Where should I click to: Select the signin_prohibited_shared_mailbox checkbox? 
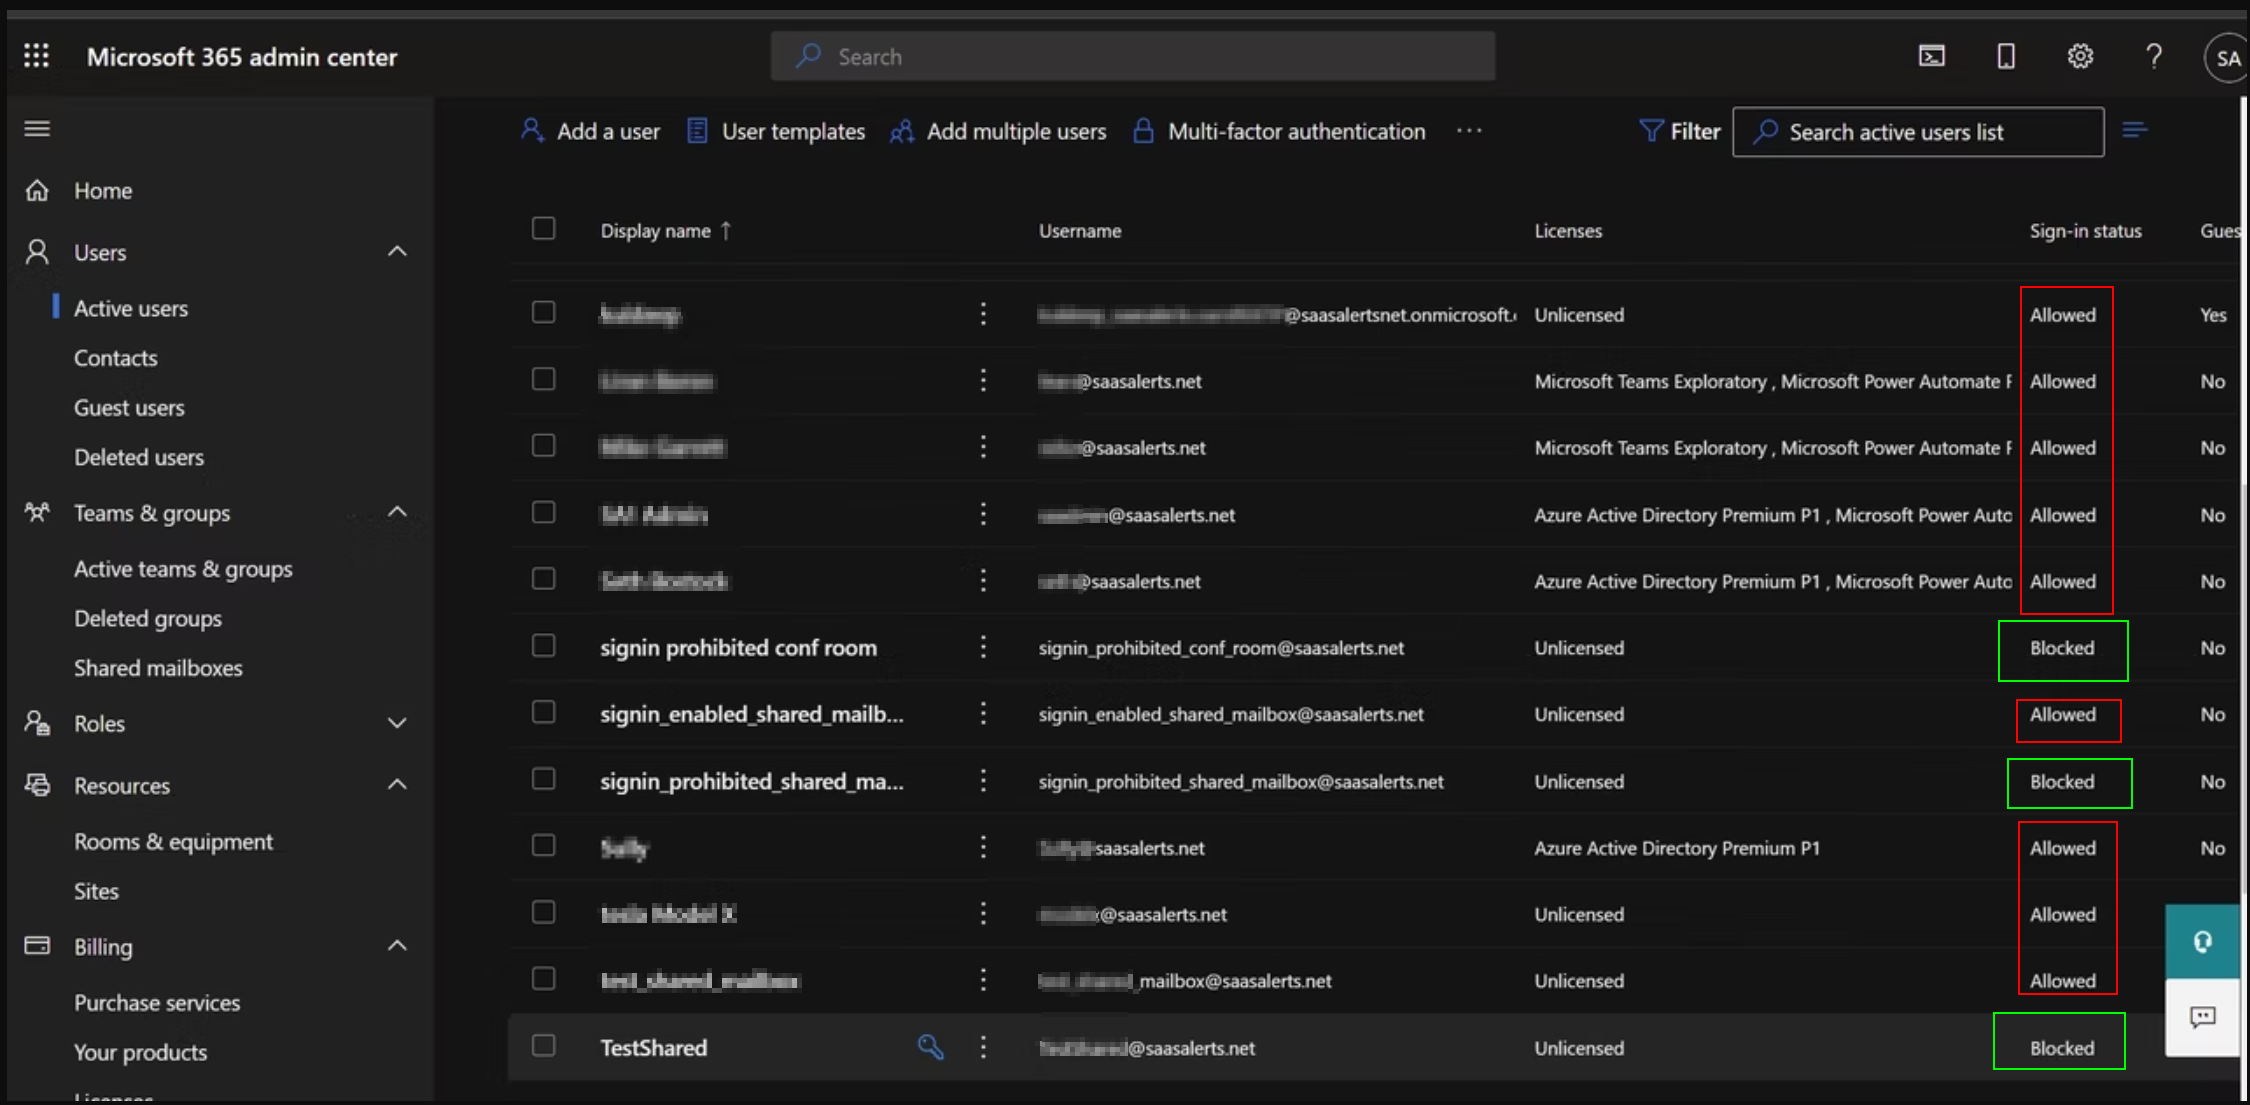pyautogui.click(x=543, y=779)
